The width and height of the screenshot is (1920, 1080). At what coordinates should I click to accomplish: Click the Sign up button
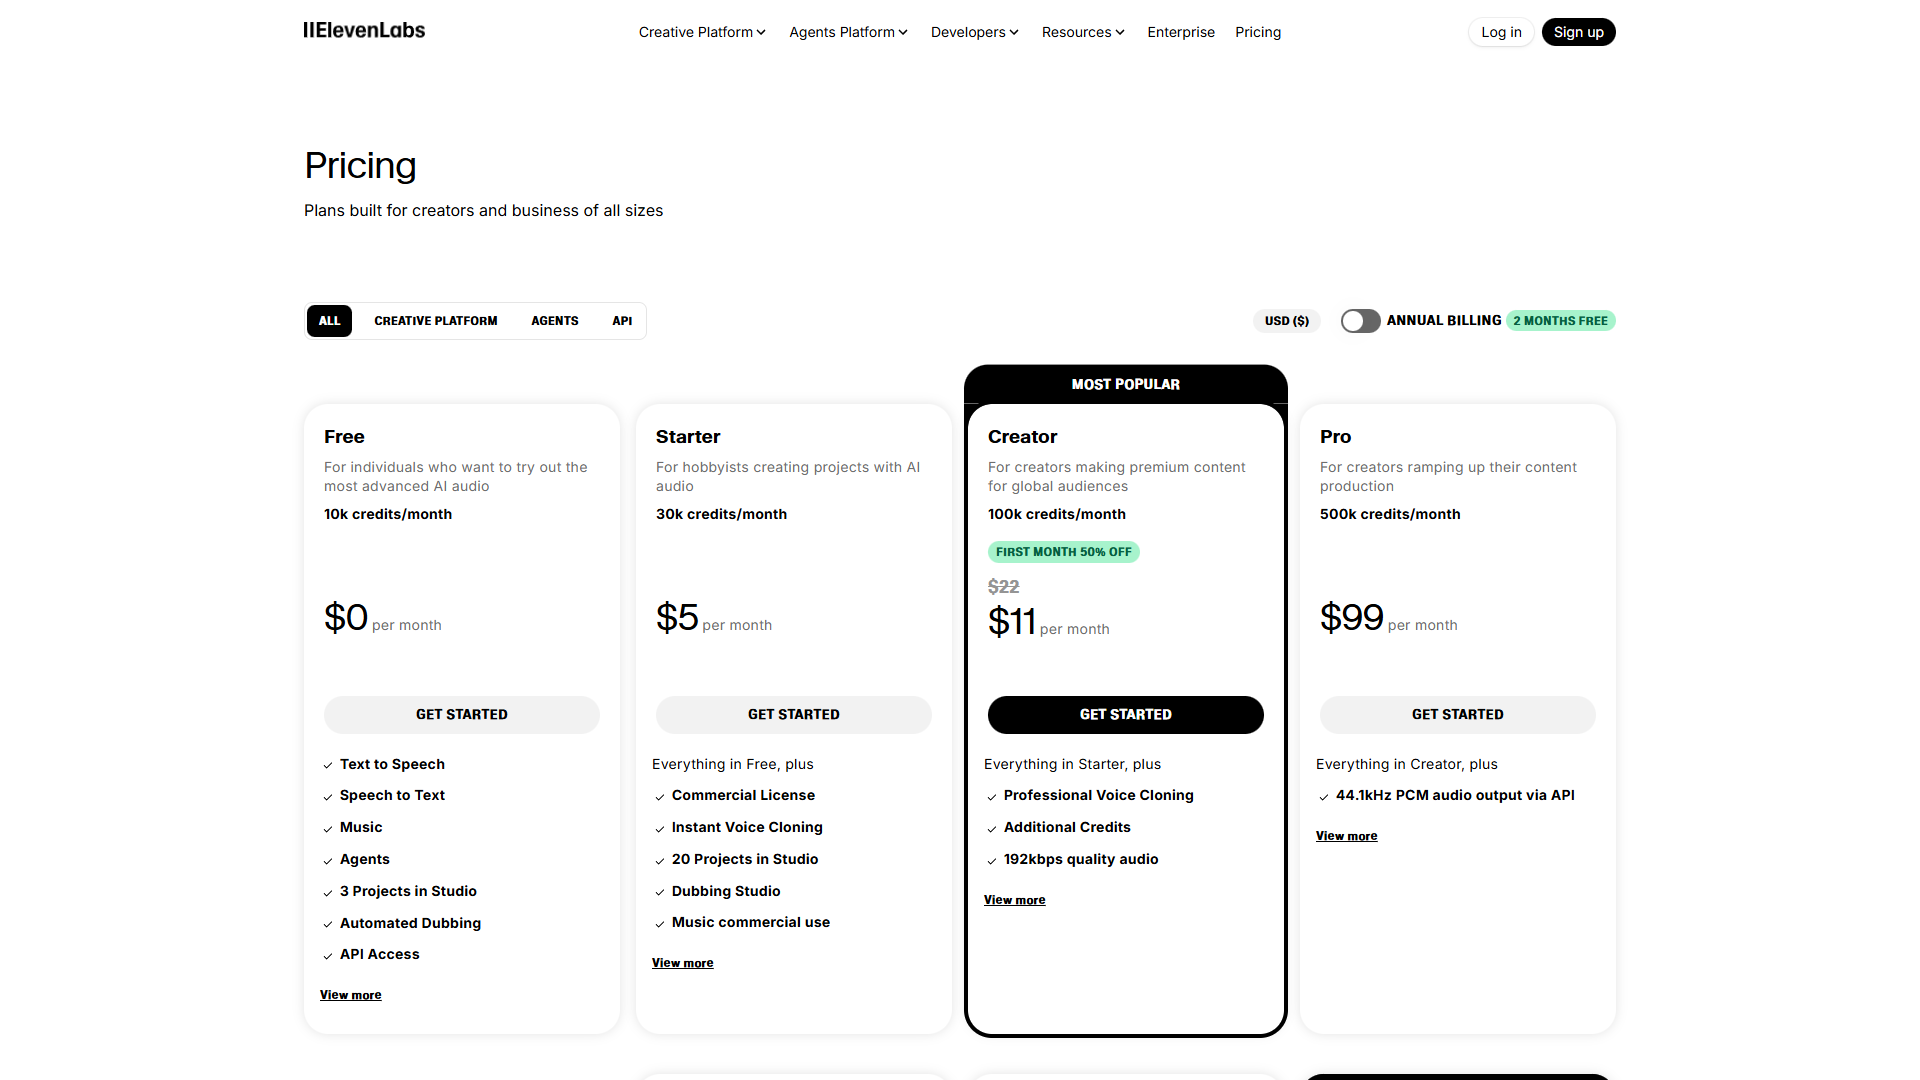(x=1578, y=32)
